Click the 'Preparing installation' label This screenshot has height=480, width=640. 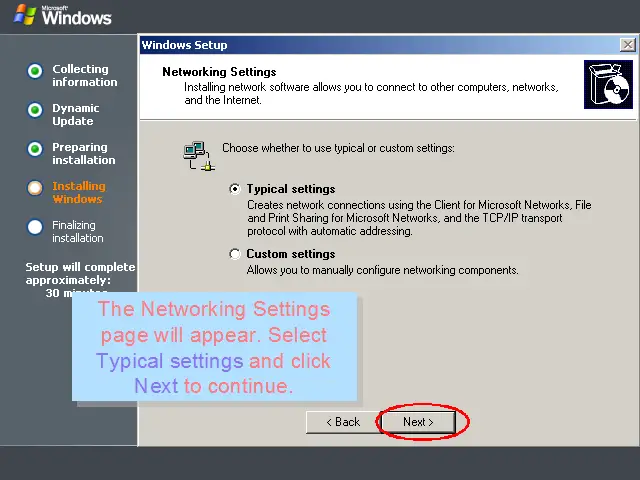coord(84,153)
